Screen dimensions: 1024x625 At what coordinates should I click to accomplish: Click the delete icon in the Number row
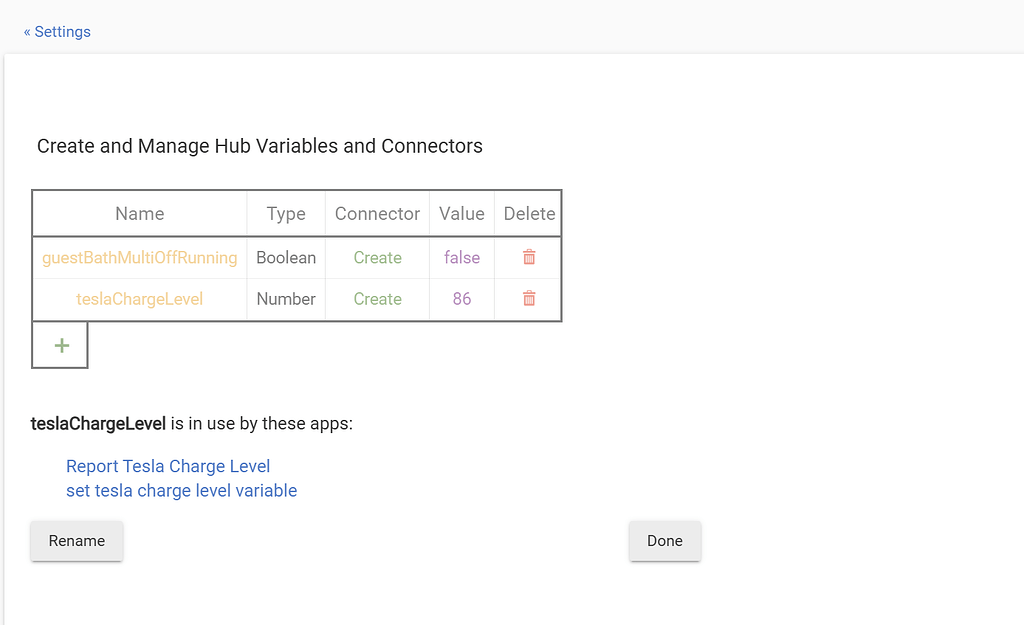coord(528,299)
